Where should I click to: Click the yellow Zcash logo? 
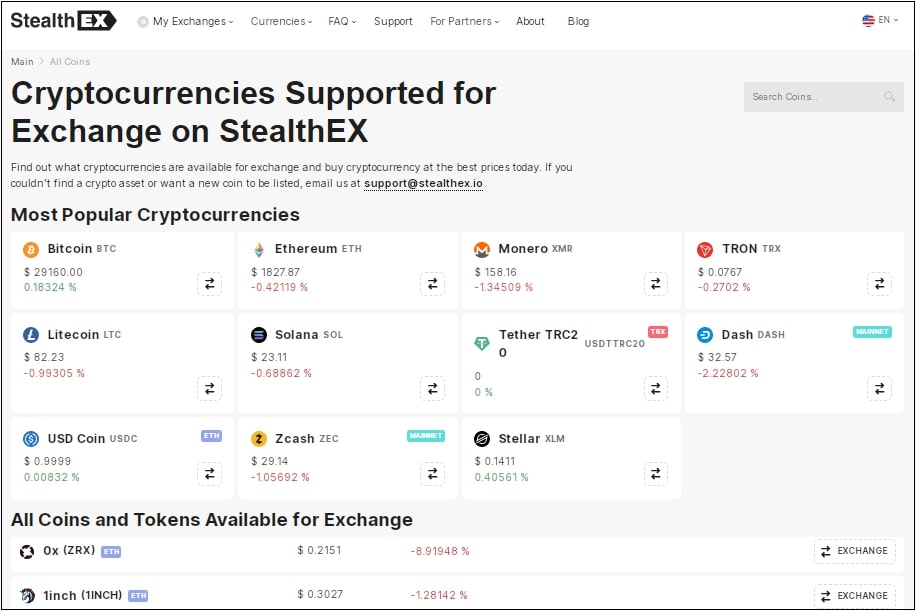[x=259, y=439]
